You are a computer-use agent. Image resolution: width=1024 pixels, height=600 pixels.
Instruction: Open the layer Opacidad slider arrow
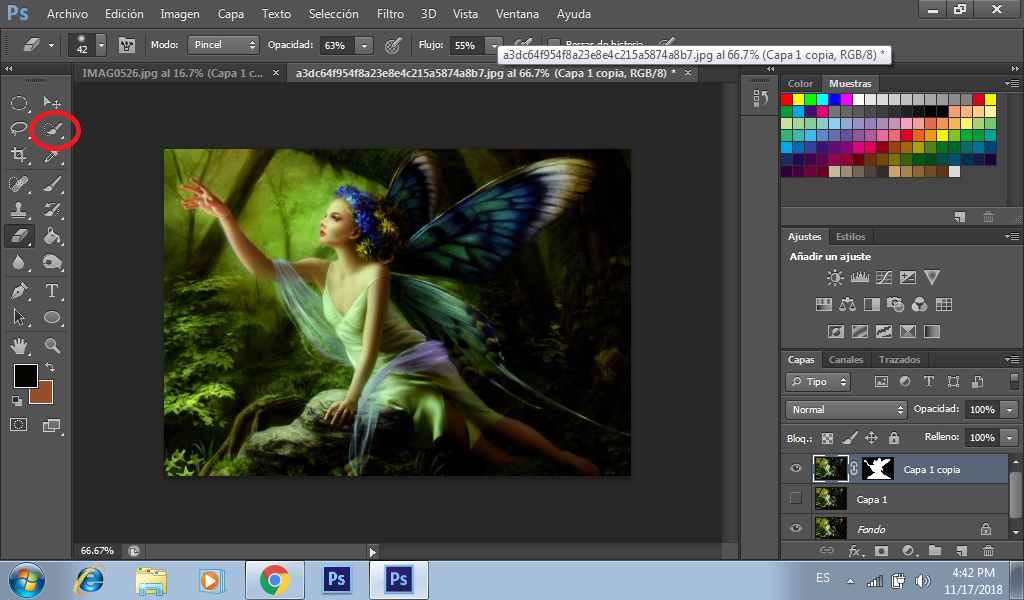[x=1010, y=409]
